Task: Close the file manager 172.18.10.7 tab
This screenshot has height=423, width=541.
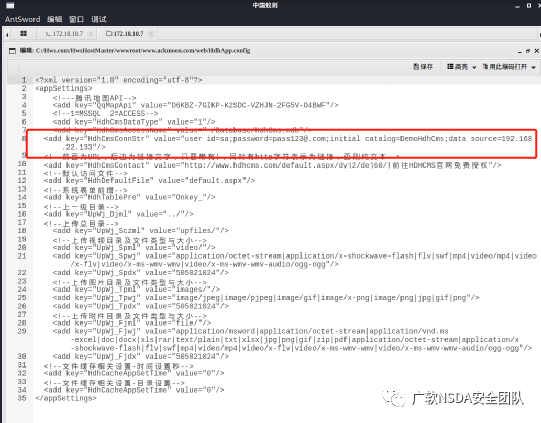Action: [x=151, y=34]
